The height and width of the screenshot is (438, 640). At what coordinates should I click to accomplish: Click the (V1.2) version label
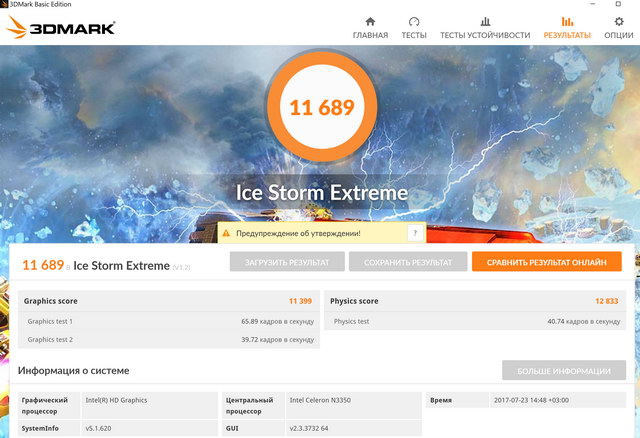click(181, 267)
